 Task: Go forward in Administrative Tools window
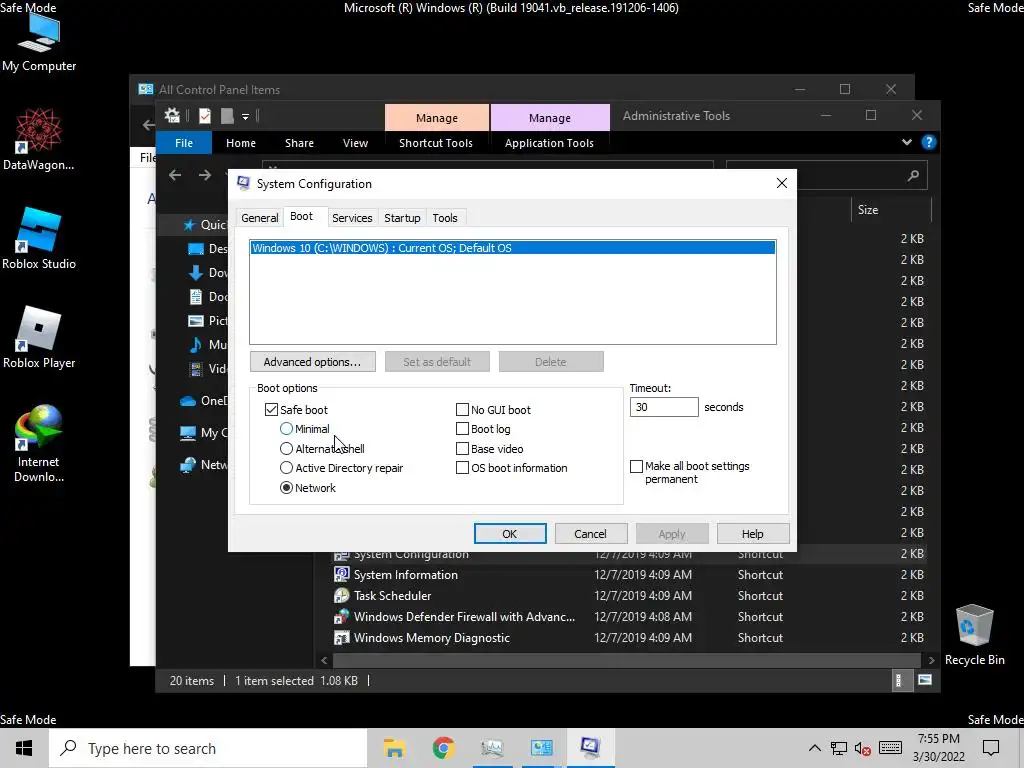point(205,175)
